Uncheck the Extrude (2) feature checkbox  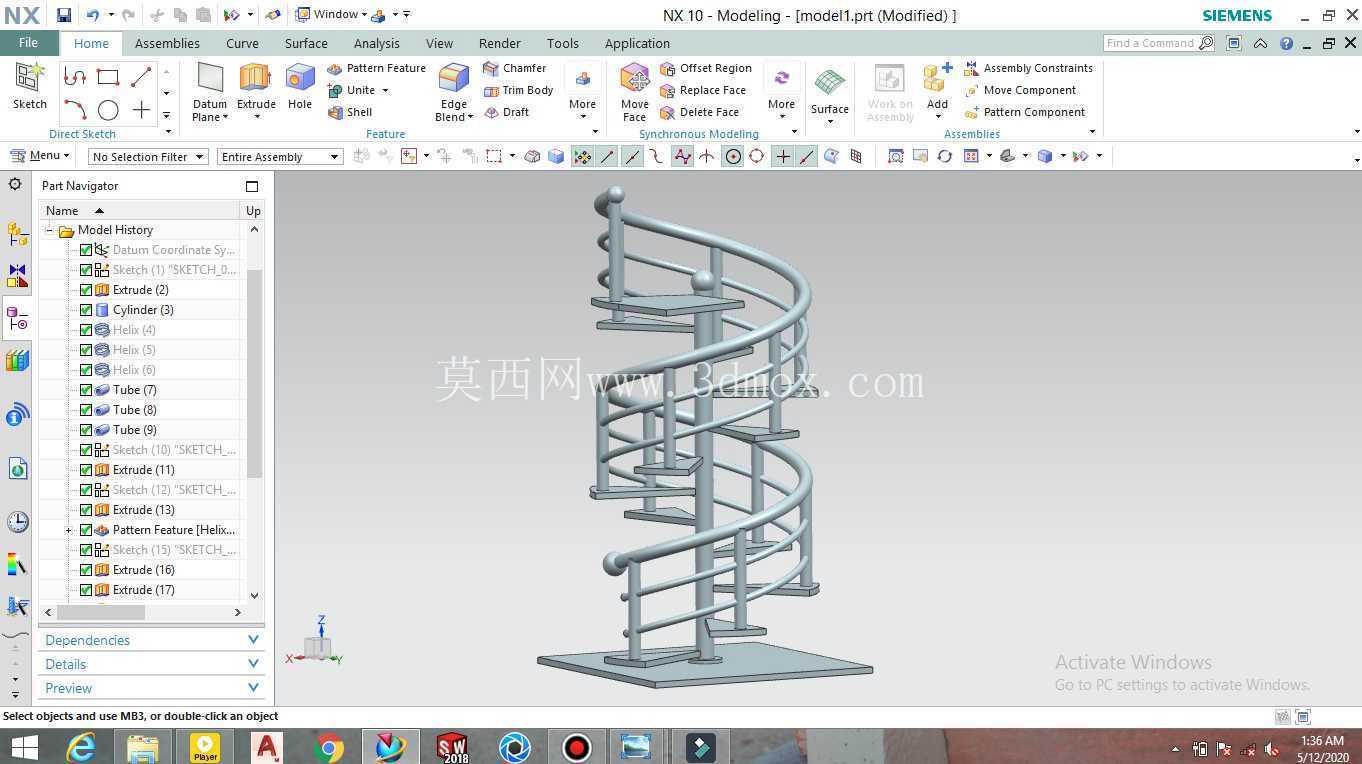(86, 290)
